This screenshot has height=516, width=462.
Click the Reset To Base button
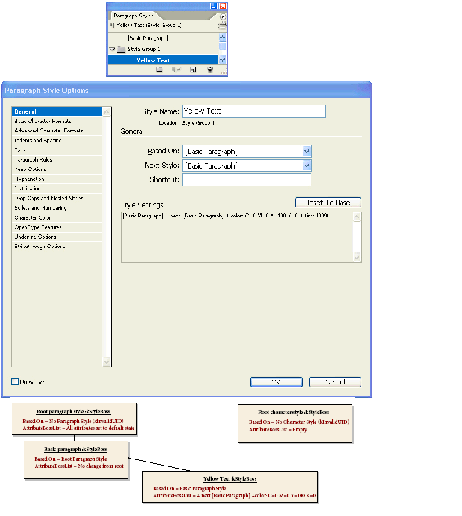coord(328,202)
